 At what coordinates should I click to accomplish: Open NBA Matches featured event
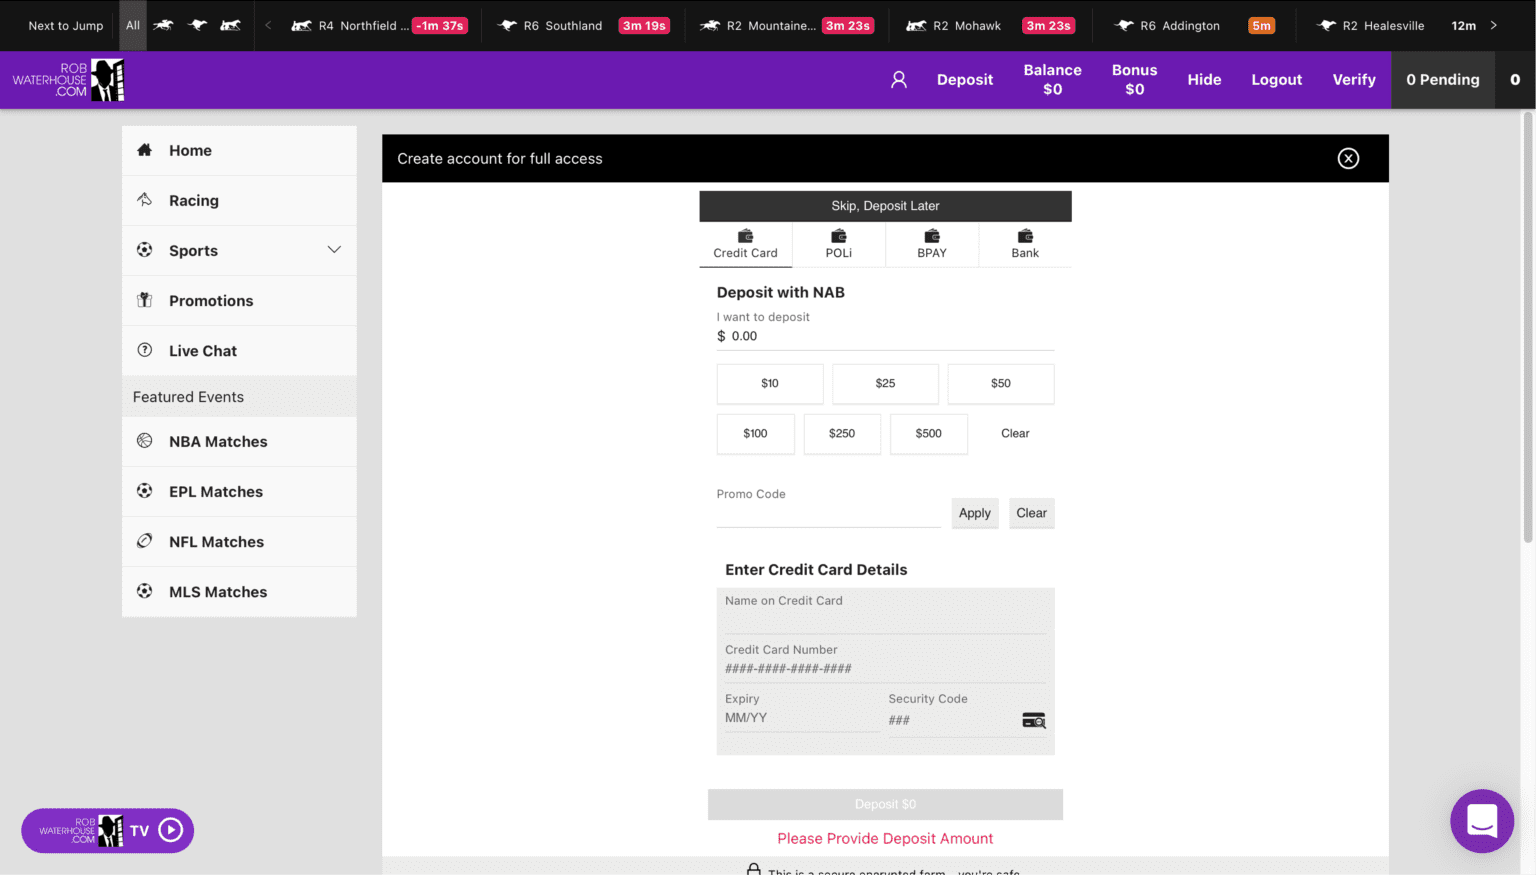pos(239,441)
